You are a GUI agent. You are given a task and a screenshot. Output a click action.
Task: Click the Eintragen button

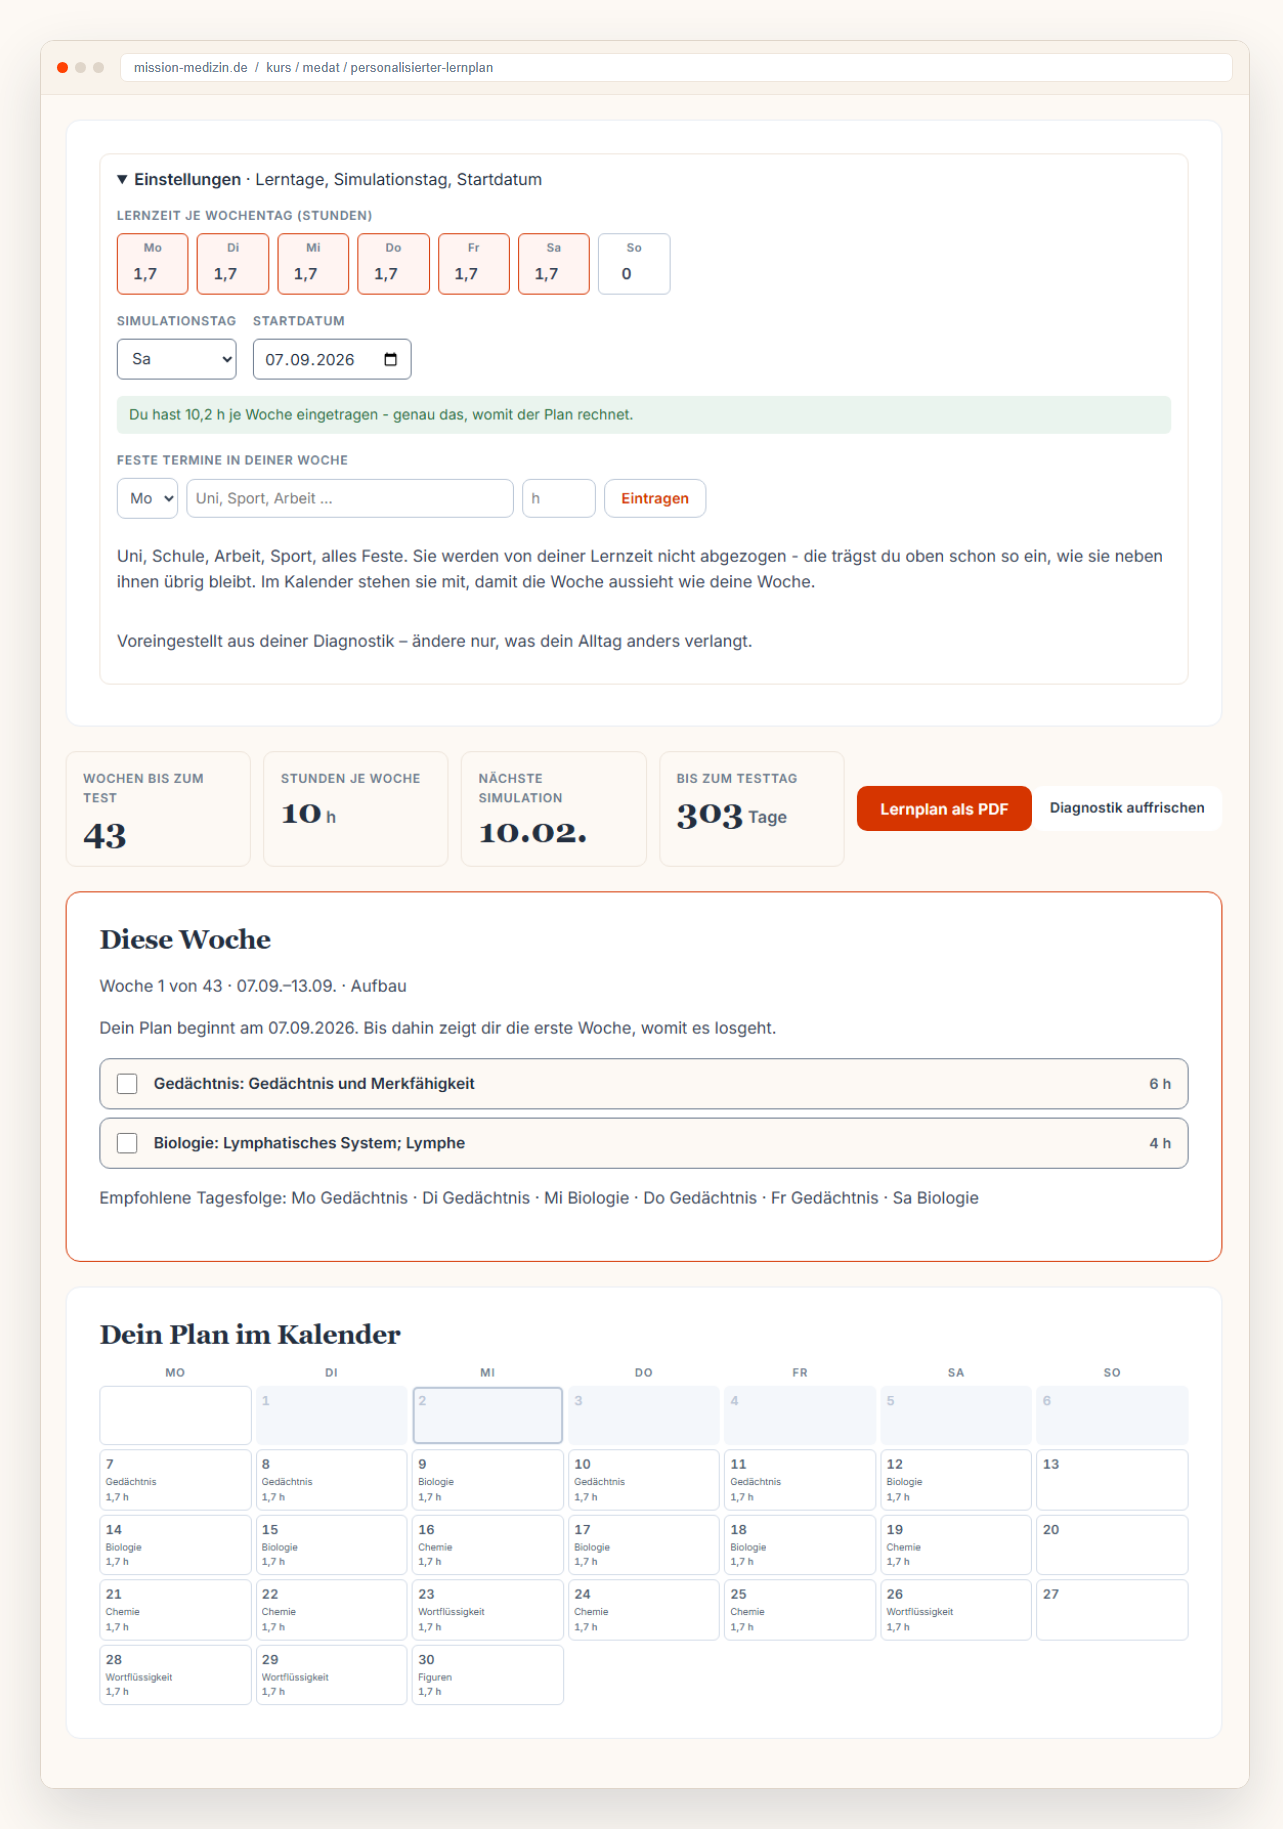tap(655, 498)
